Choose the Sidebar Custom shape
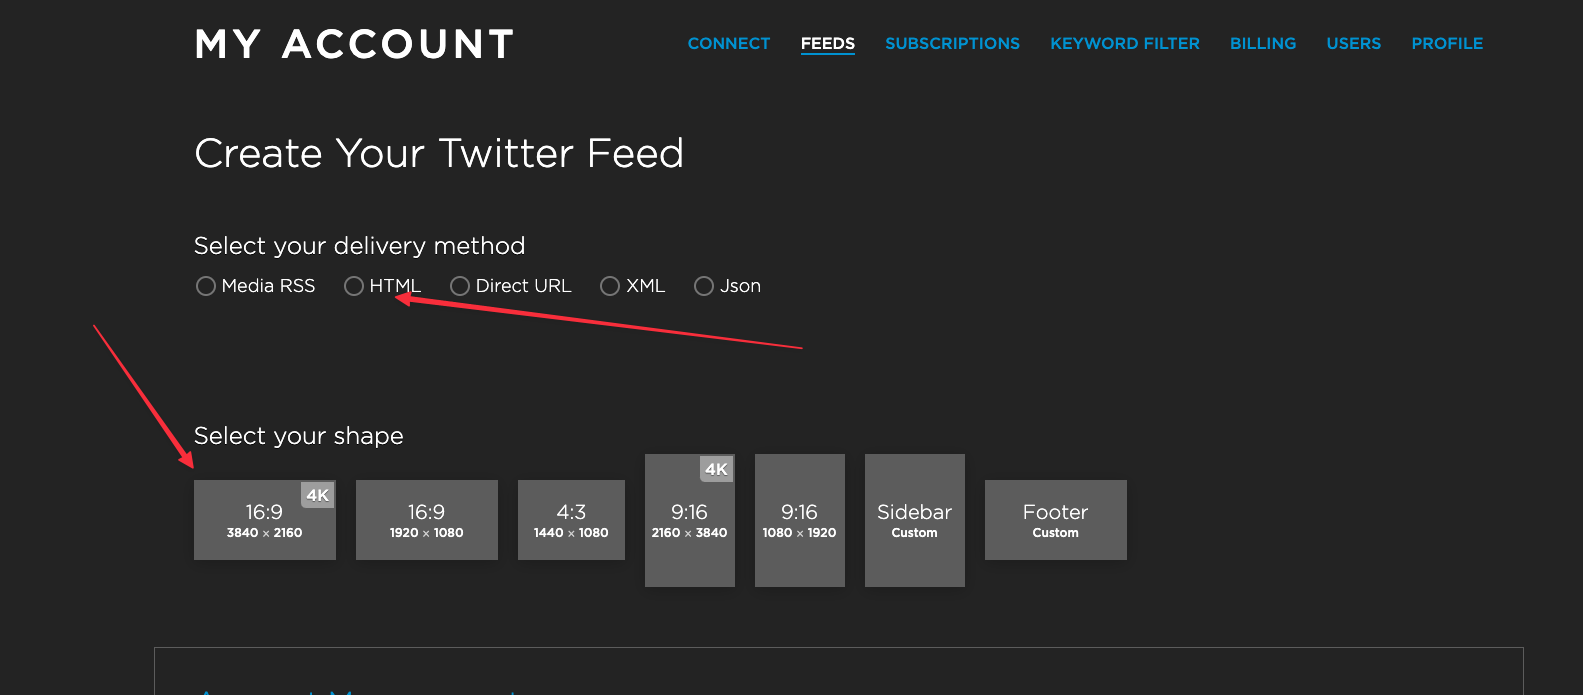This screenshot has width=1583, height=695. [915, 520]
